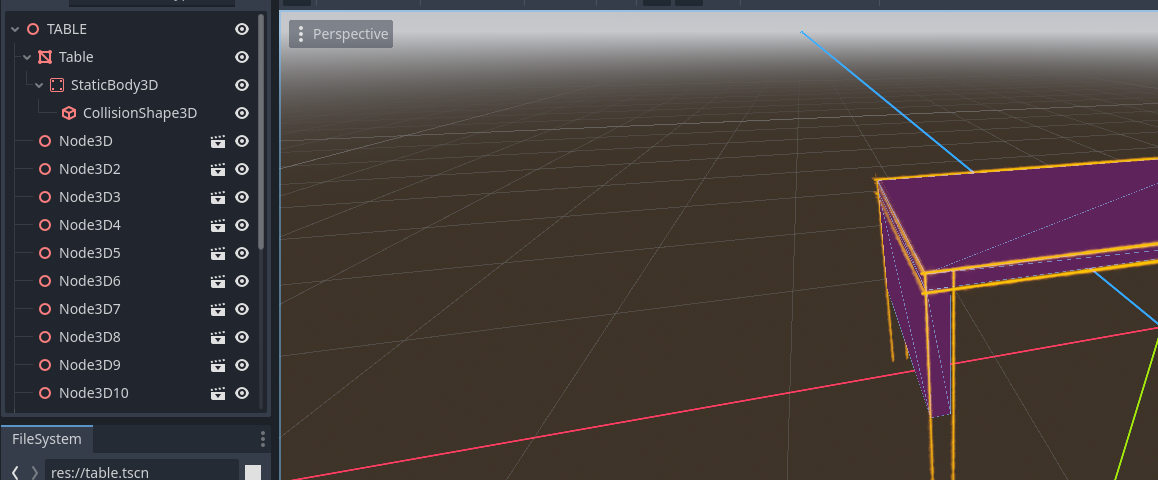Hide Node3D4 node
This screenshot has width=1158, height=480.
click(x=241, y=225)
